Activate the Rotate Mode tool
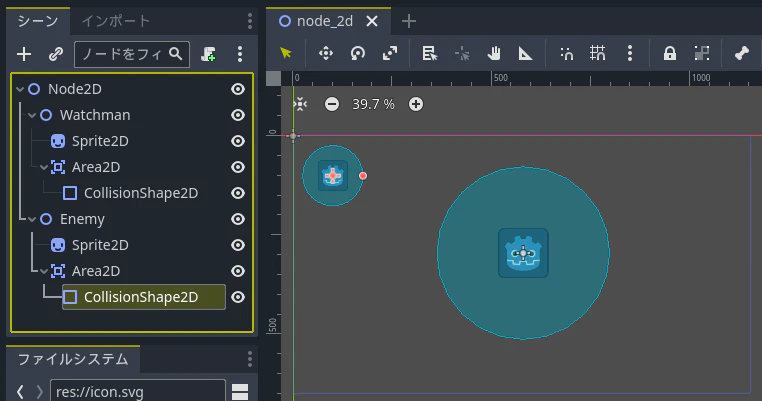Viewport: 762px width, 401px height. pos(358,53)
